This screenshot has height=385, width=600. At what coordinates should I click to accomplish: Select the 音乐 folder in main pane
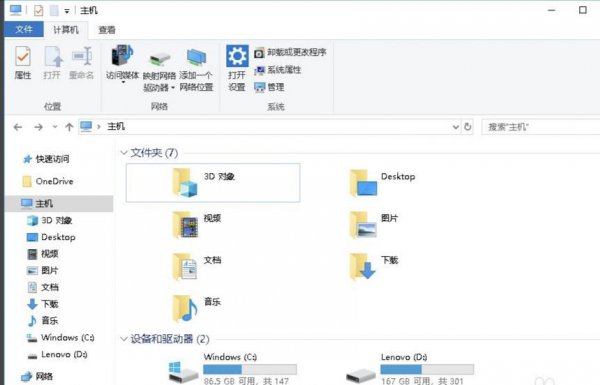tap(197, 308)
